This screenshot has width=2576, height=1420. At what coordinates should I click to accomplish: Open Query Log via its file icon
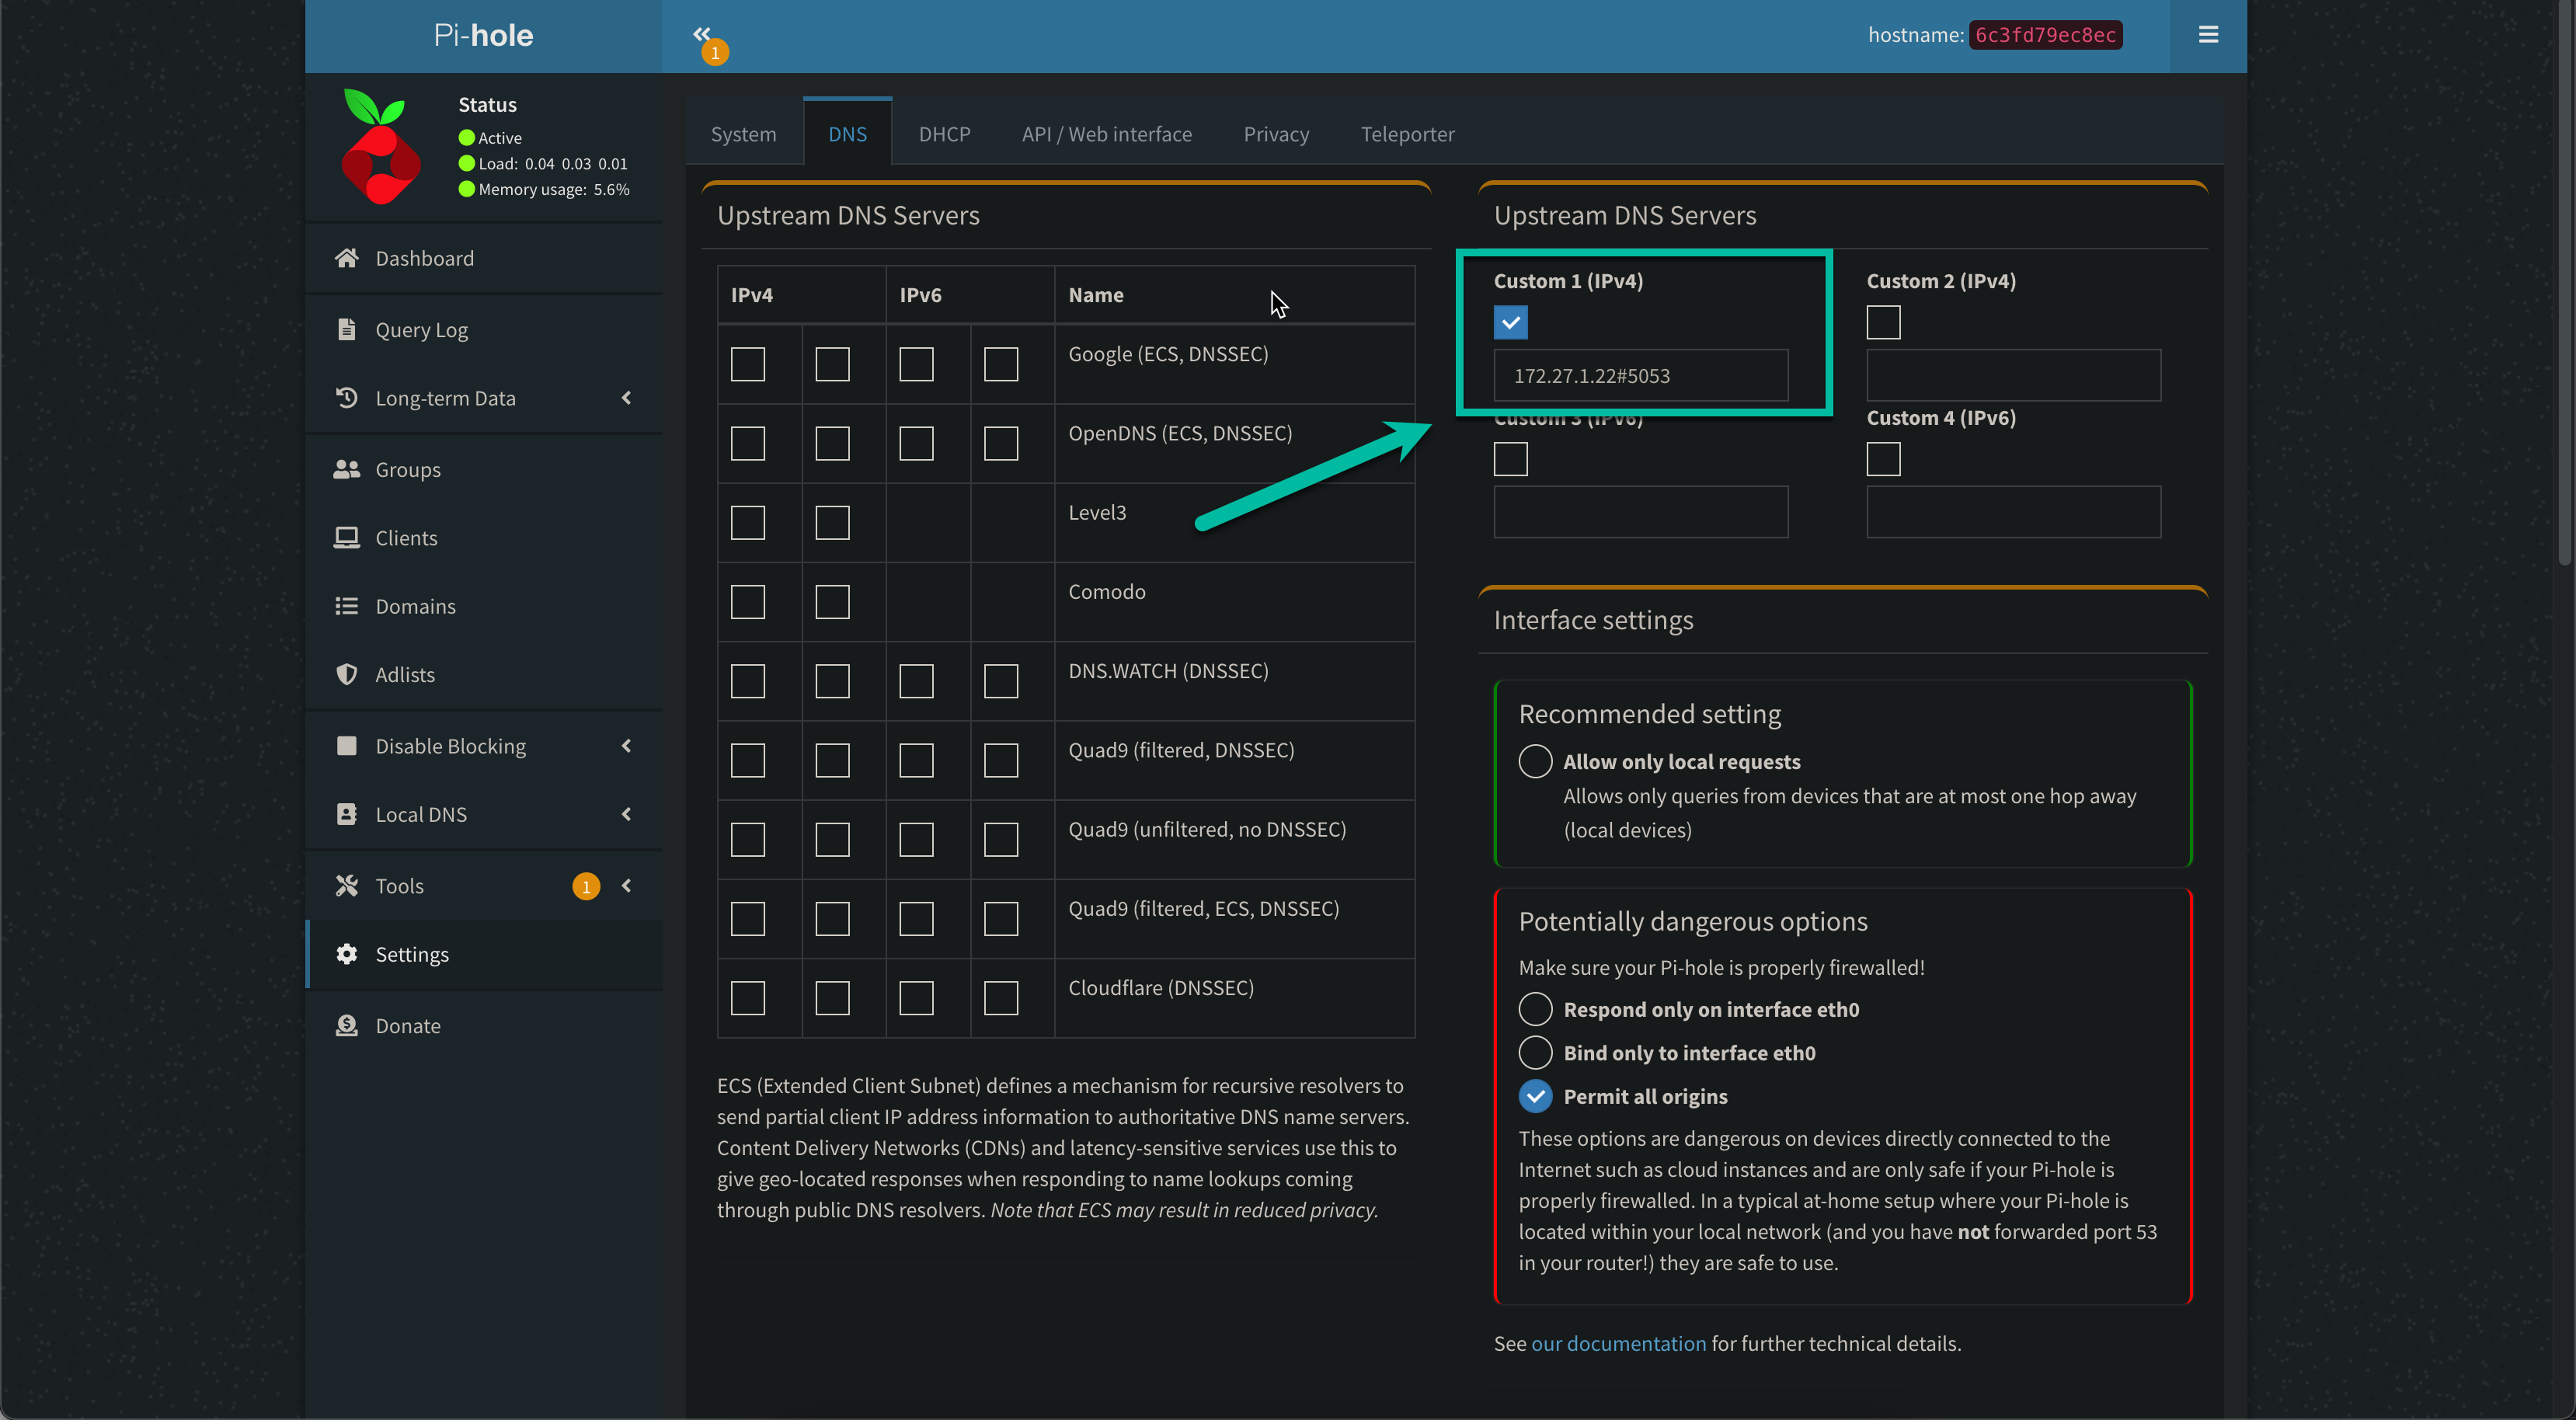click(346, 329)
